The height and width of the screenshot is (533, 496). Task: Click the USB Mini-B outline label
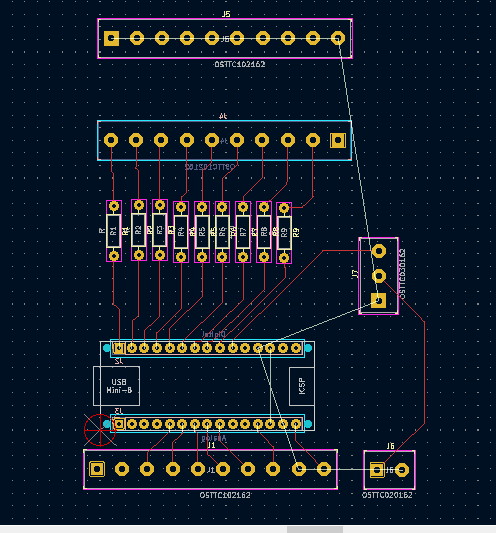(119, 386)
